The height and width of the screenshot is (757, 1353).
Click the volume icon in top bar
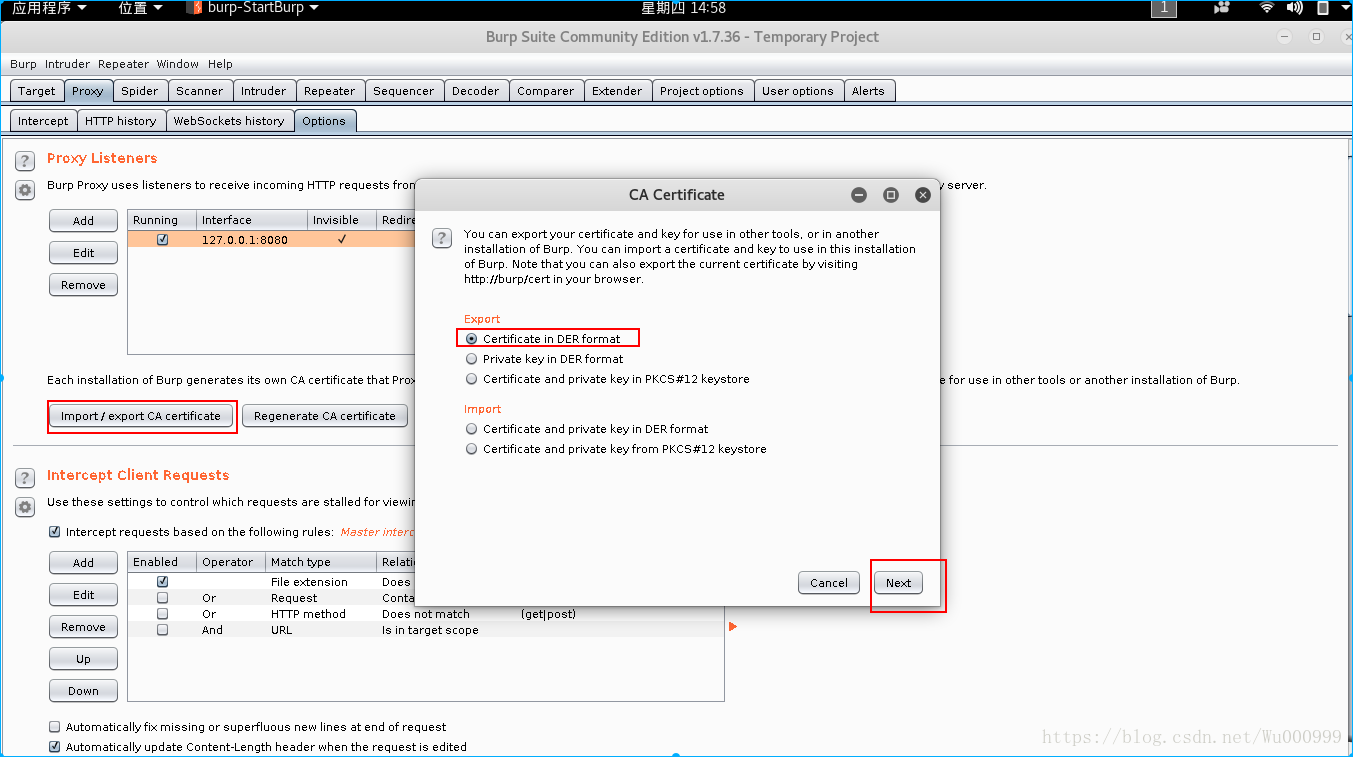point(1295,8)
